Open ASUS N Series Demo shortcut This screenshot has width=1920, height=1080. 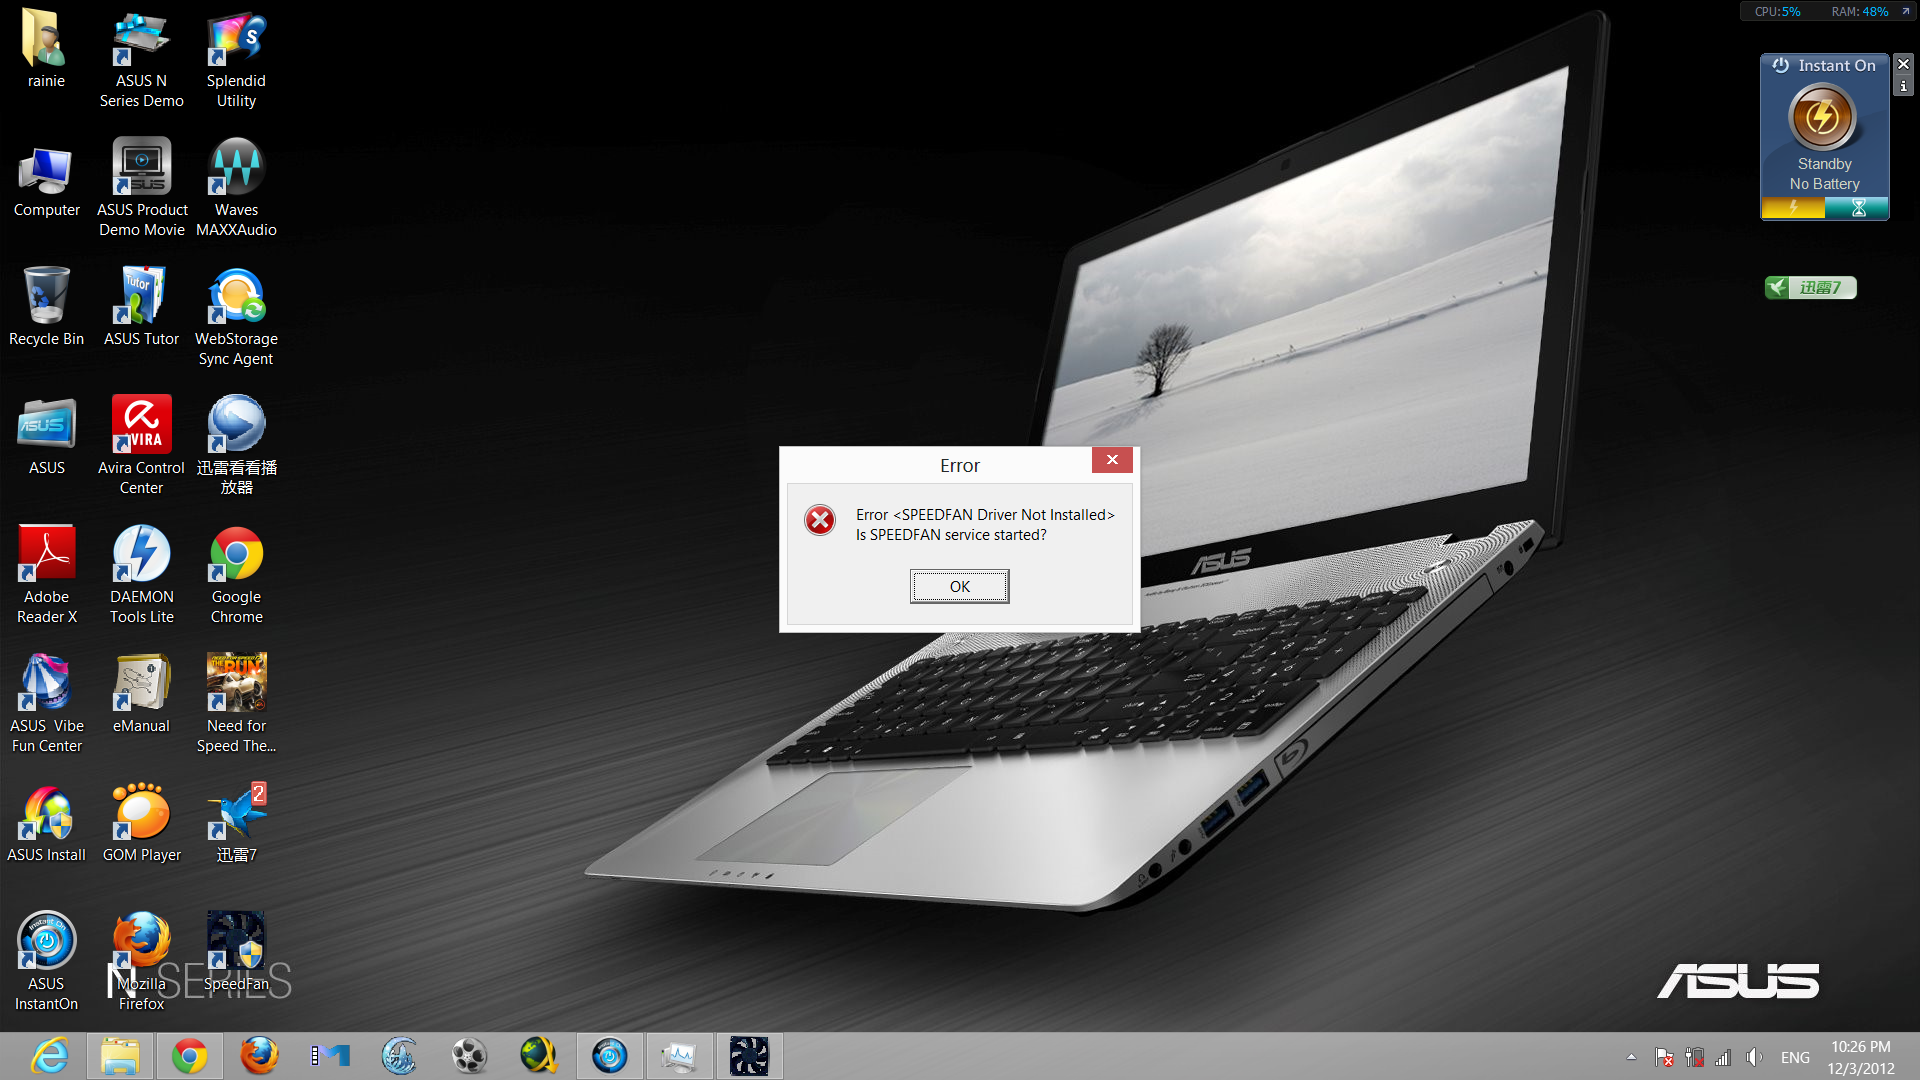pos(141,58)
